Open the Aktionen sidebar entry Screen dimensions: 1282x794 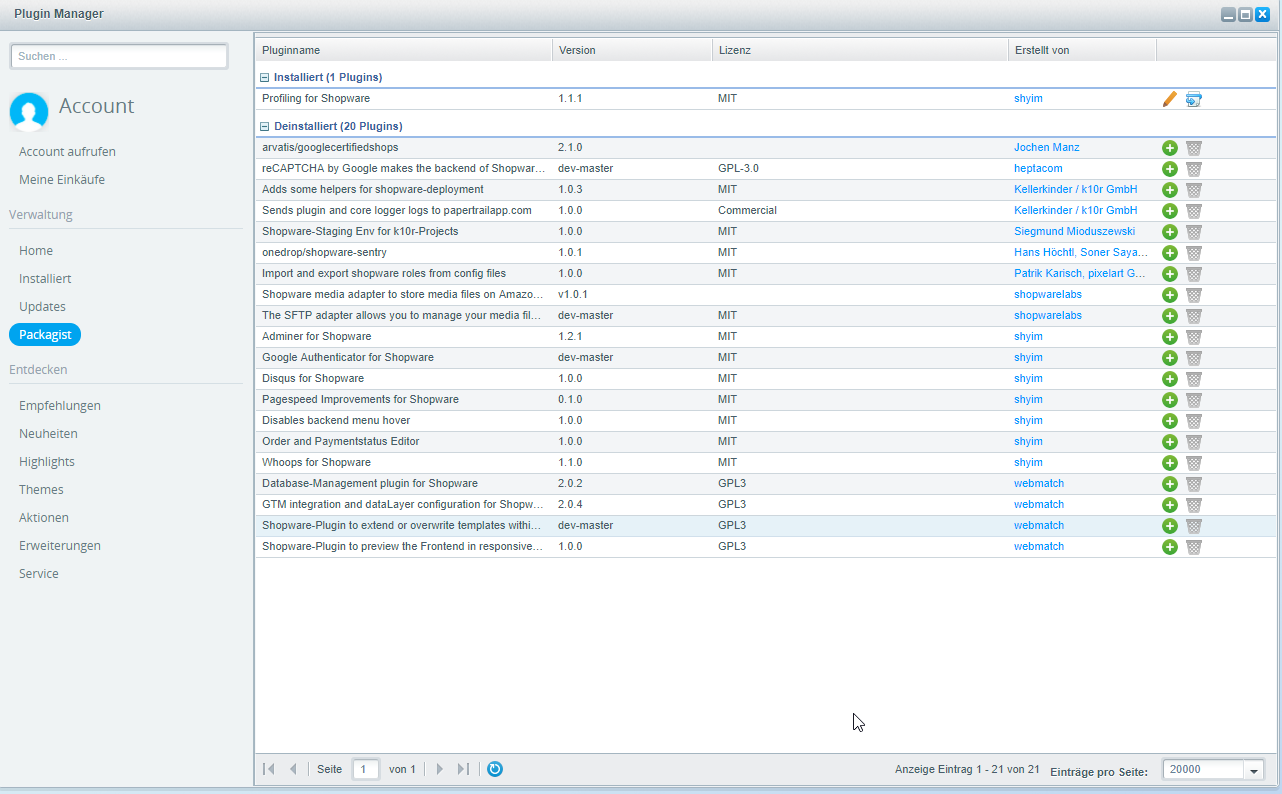(x=44, y=518)
